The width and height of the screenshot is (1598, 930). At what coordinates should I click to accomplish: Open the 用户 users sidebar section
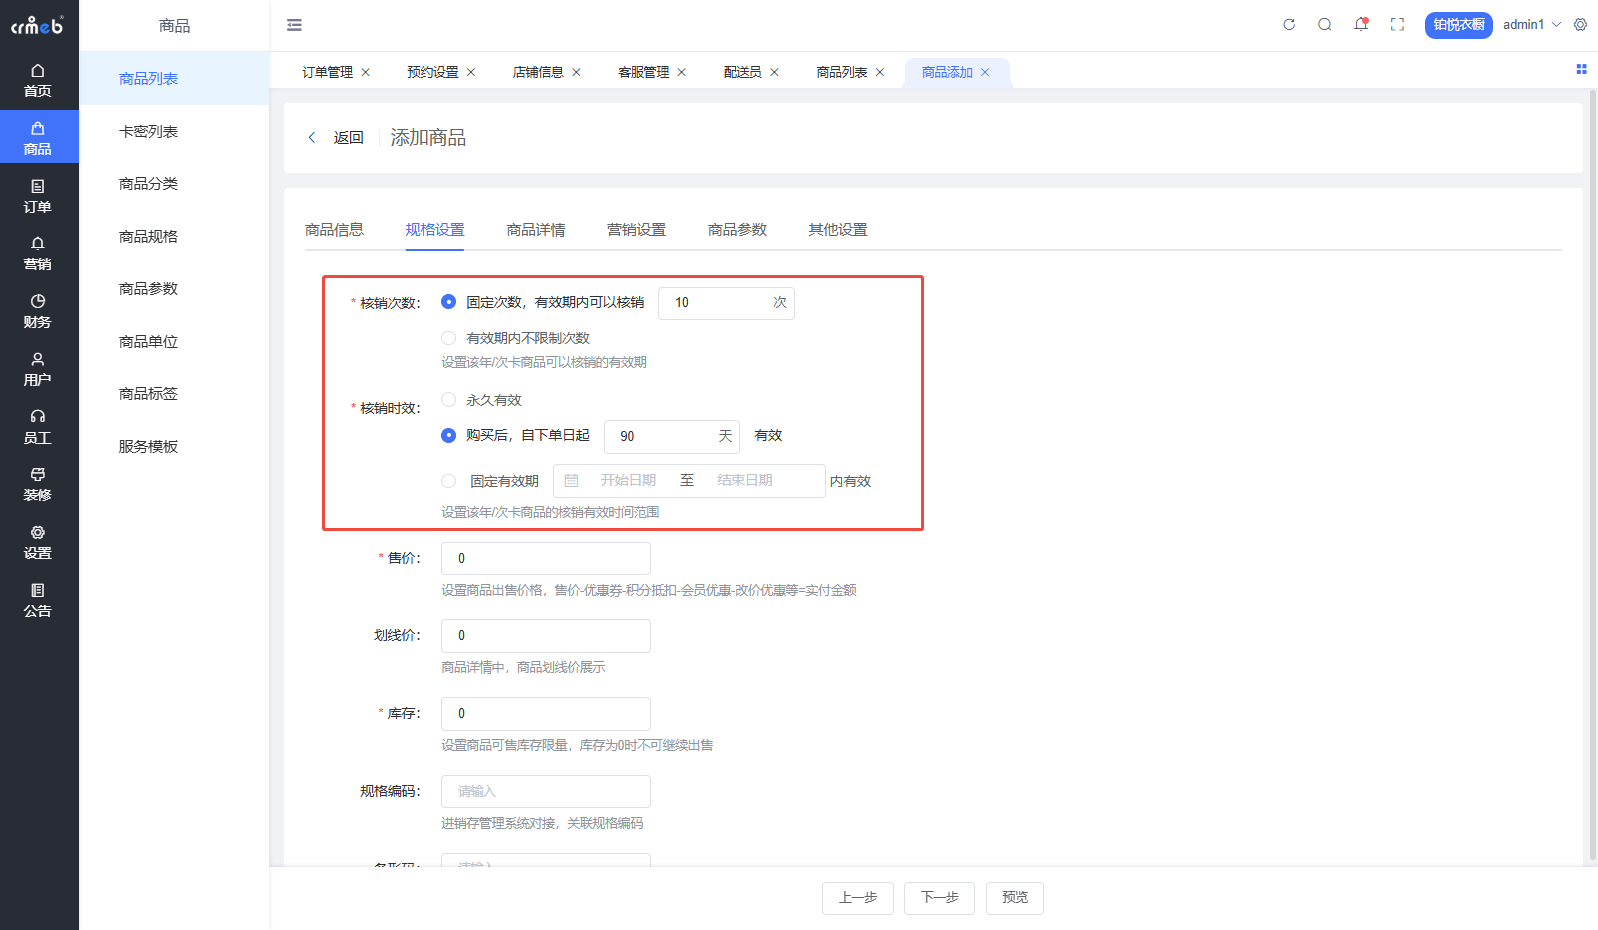tap(38, 369)
